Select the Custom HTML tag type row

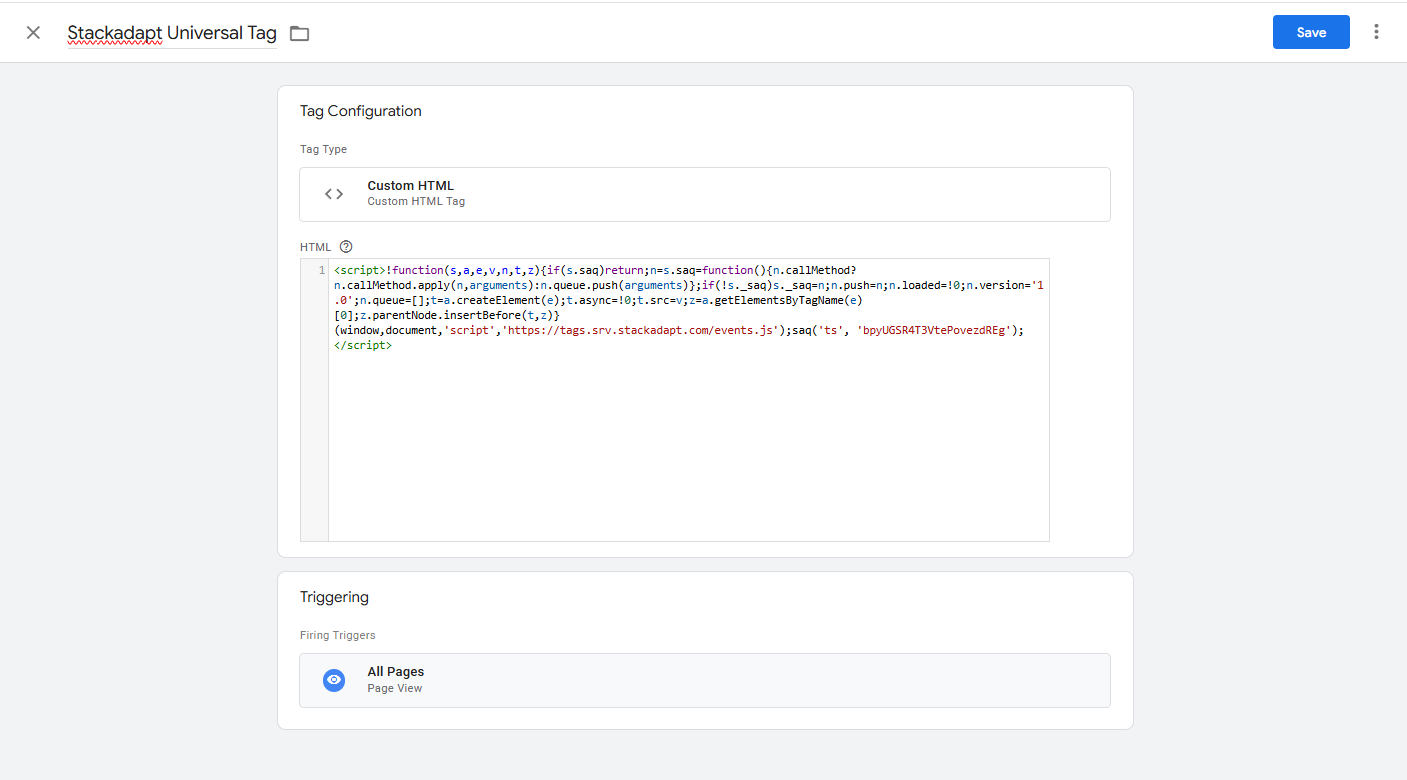(705, 194)
